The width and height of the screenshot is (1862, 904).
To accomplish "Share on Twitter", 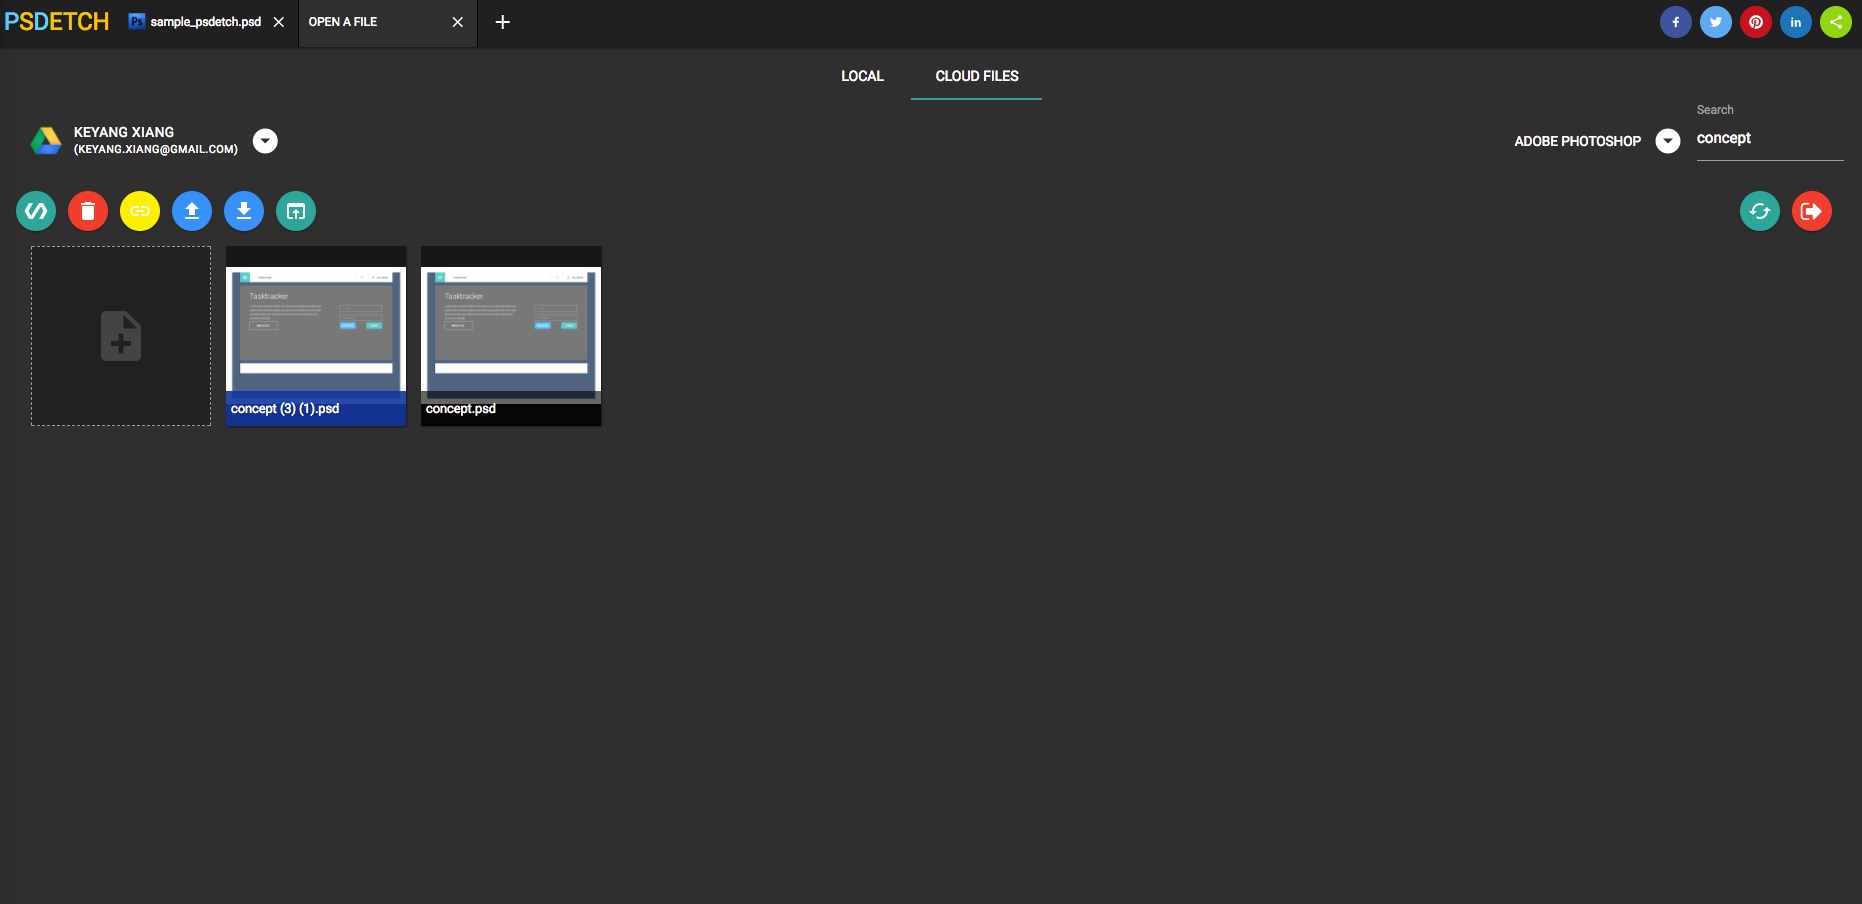I will coord(1715,22).
